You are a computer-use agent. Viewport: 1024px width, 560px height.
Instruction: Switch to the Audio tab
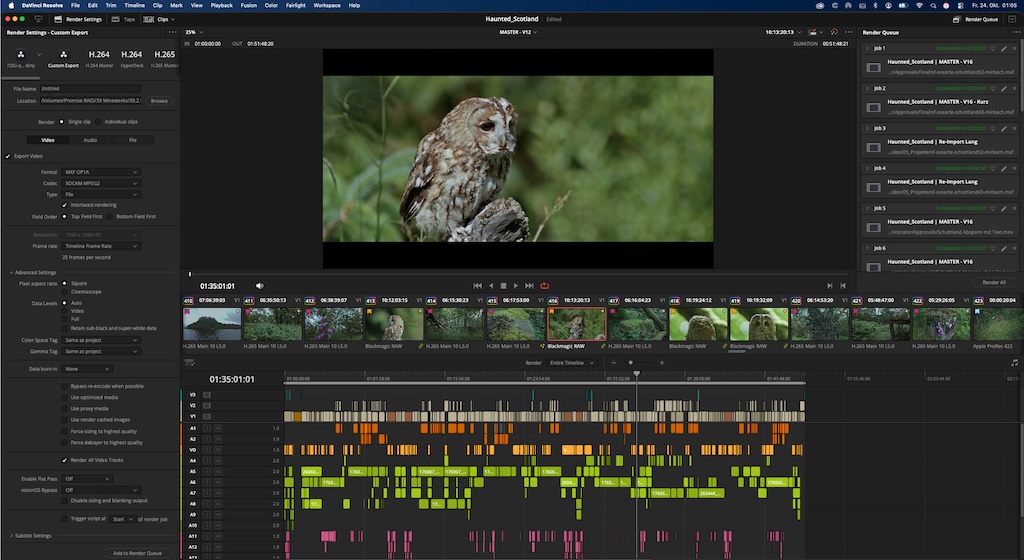pos(90,140)
